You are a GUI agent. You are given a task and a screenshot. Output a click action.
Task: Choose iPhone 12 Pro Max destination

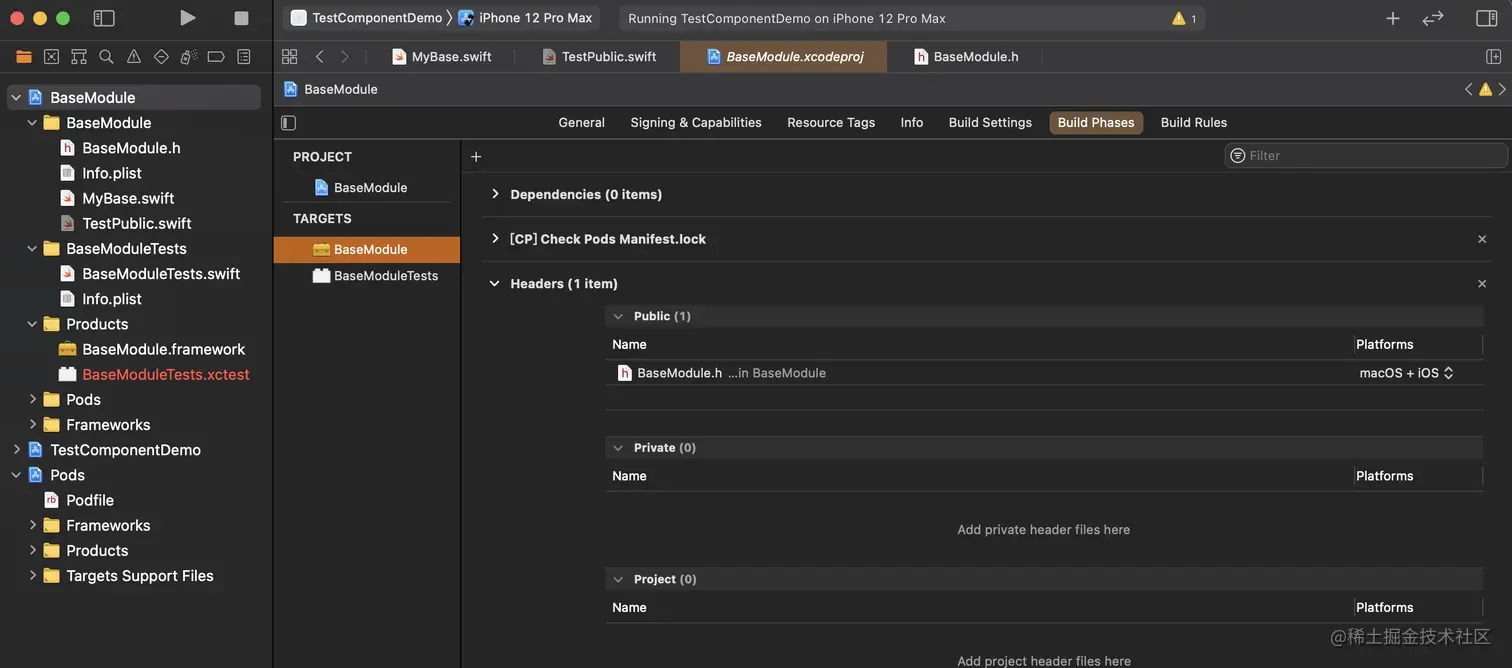pos(526,18)
